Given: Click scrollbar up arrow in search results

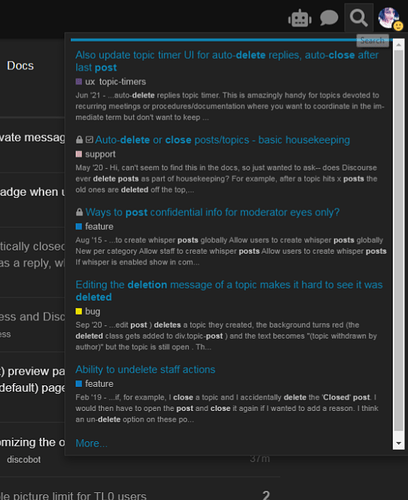Looking at the screenshot, I should point(398,45).
